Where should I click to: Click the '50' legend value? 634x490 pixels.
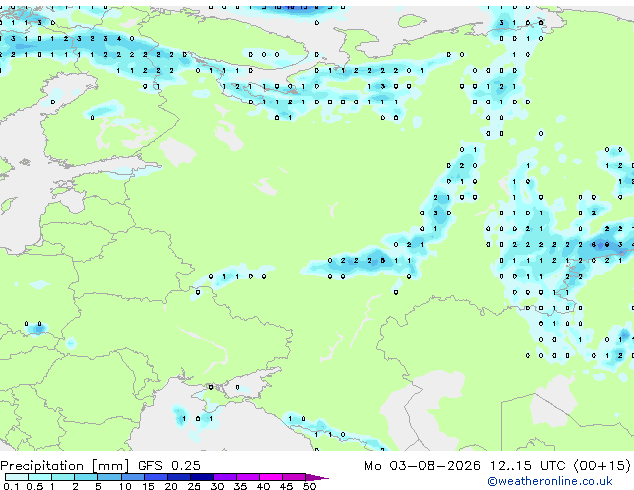(x=309, y=486)
